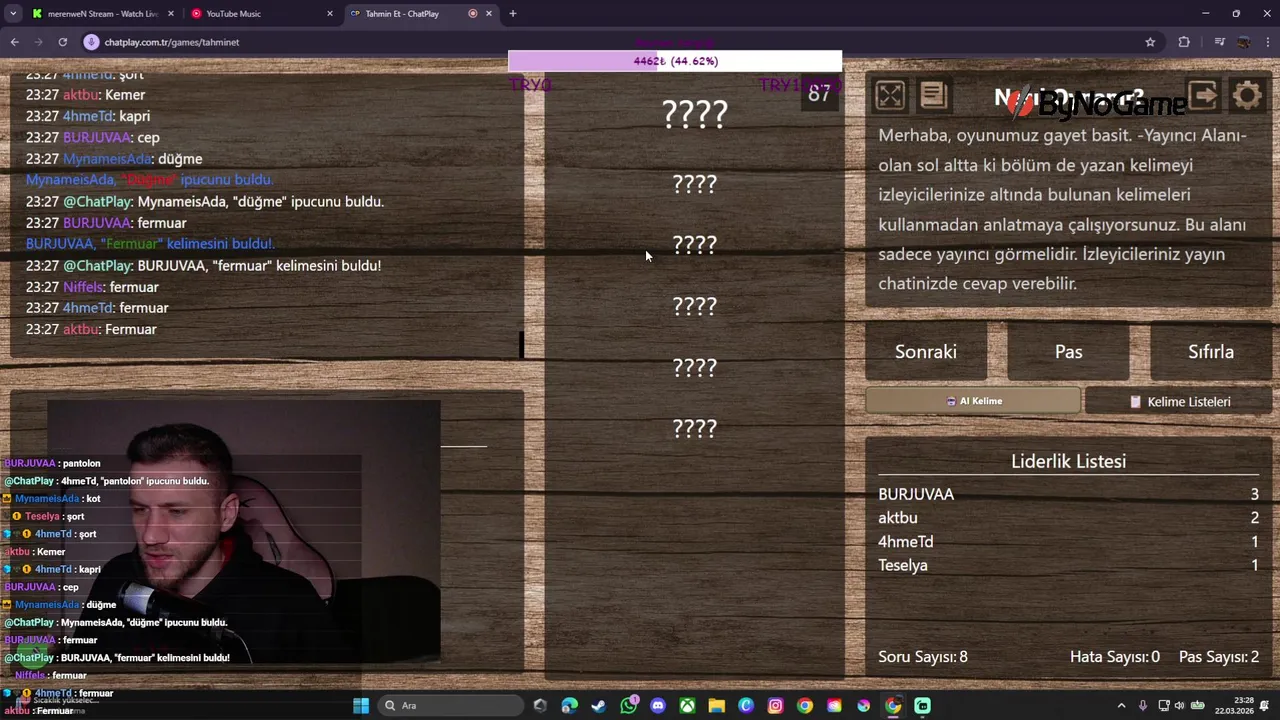Screen dimensions: 1280x720
Task: Open the Xbox app from the taskbar
Action: click(x=687, y=705)
